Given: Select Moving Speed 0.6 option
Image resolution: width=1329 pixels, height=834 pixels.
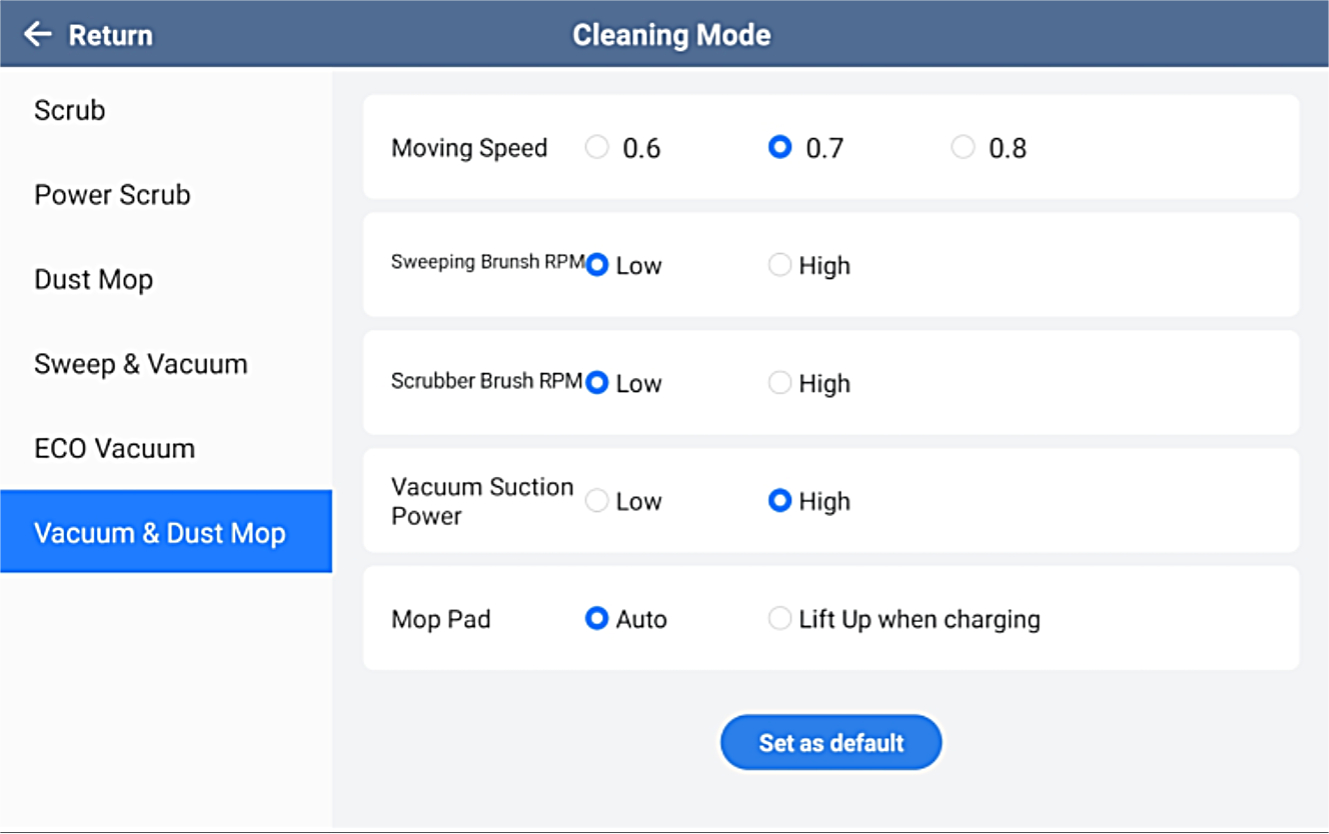Looking at the screenshot, I should click(x=597, y=148).
